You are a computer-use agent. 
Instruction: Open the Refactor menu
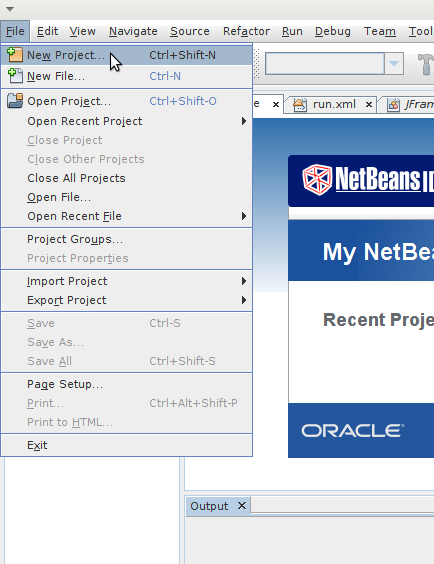246,31
